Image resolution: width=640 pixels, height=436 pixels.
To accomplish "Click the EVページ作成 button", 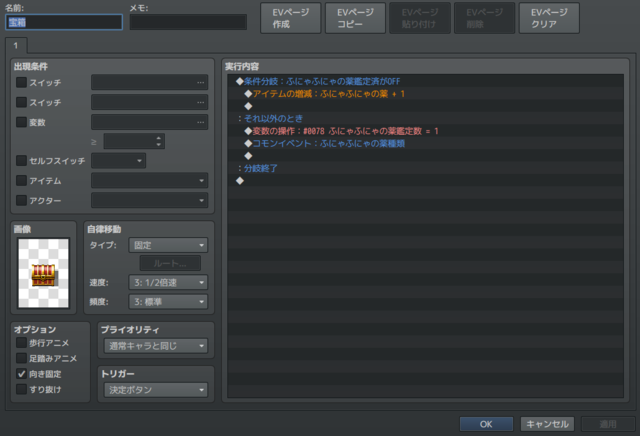I will [x=291, y=18].
